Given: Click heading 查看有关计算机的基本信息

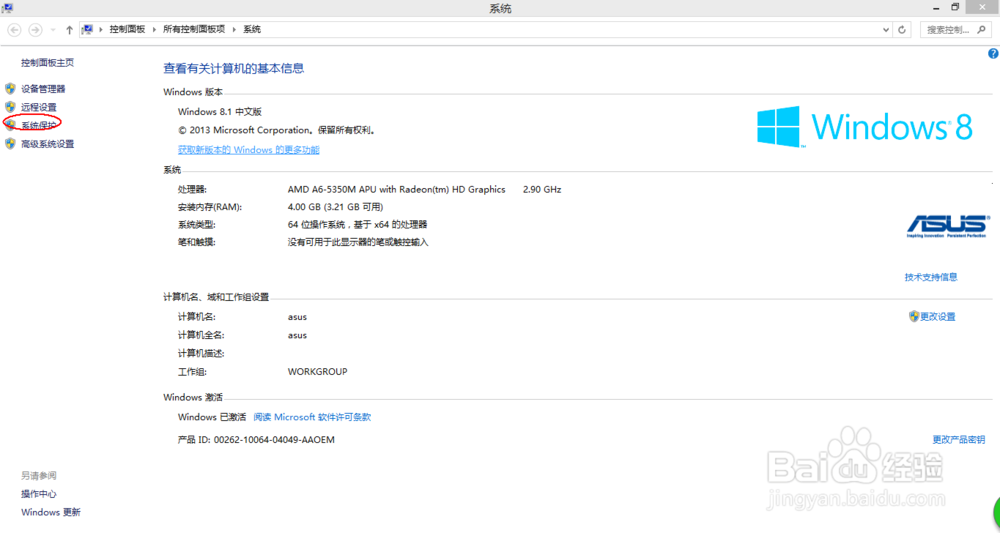Looking at the screenshot, I should (x=234, y=68).
